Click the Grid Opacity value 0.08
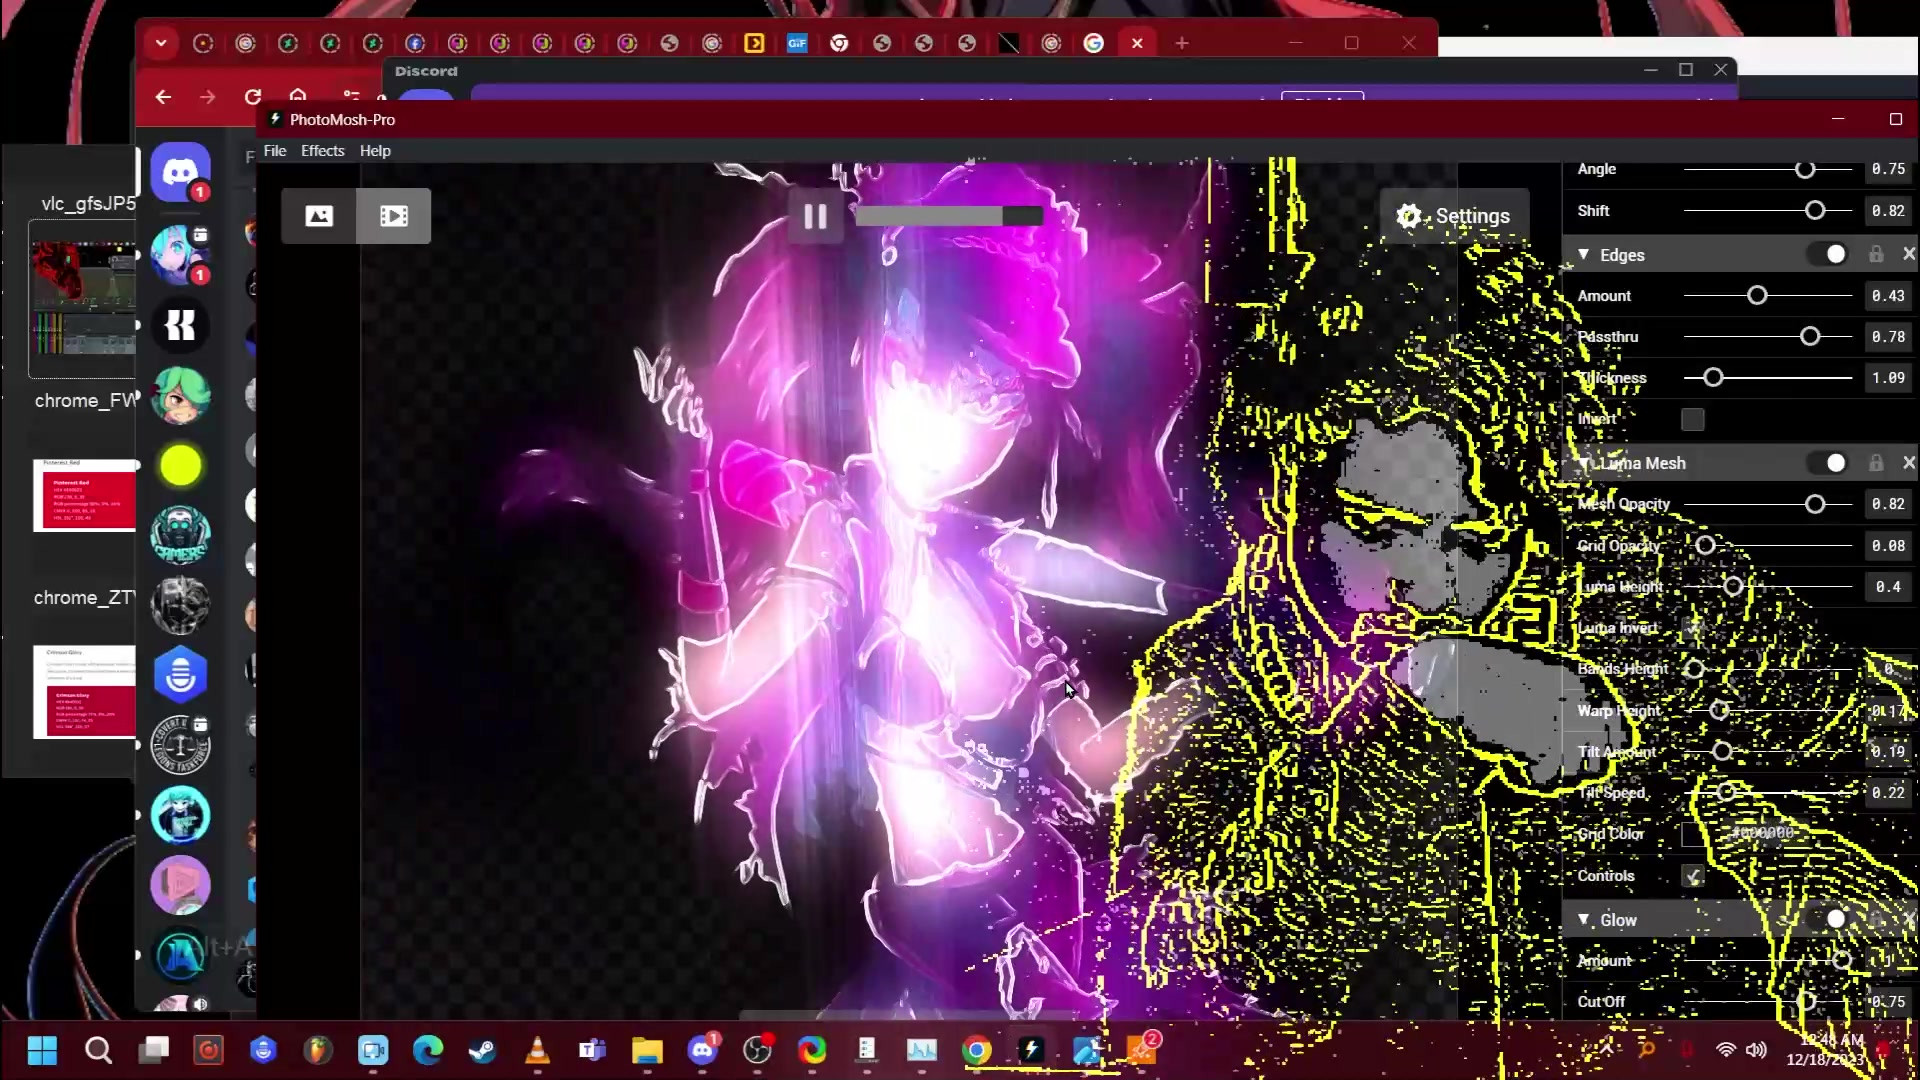Viewport: 1920px width, 1080px height. coord(1888,546)
